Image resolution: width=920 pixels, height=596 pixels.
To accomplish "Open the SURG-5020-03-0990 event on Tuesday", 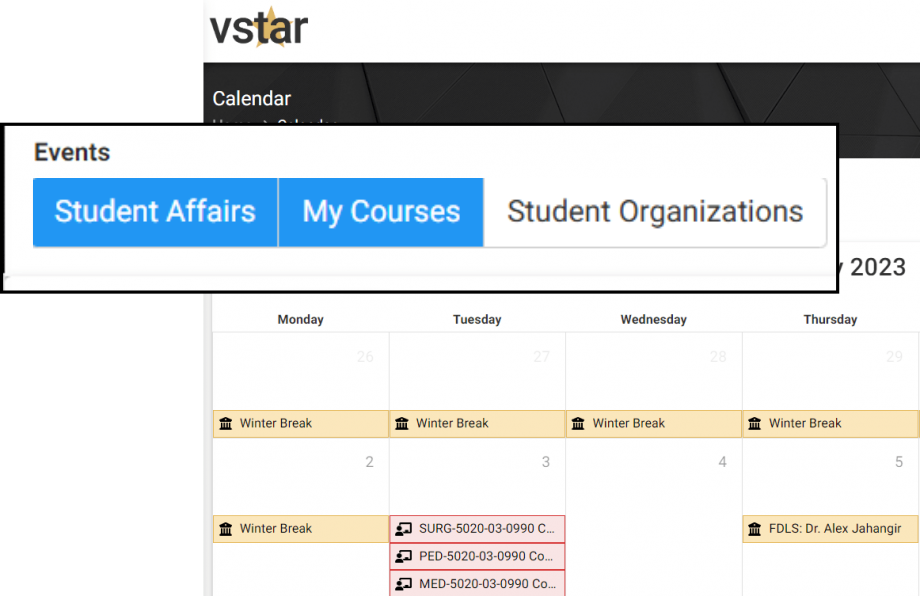I will [477, 529].
